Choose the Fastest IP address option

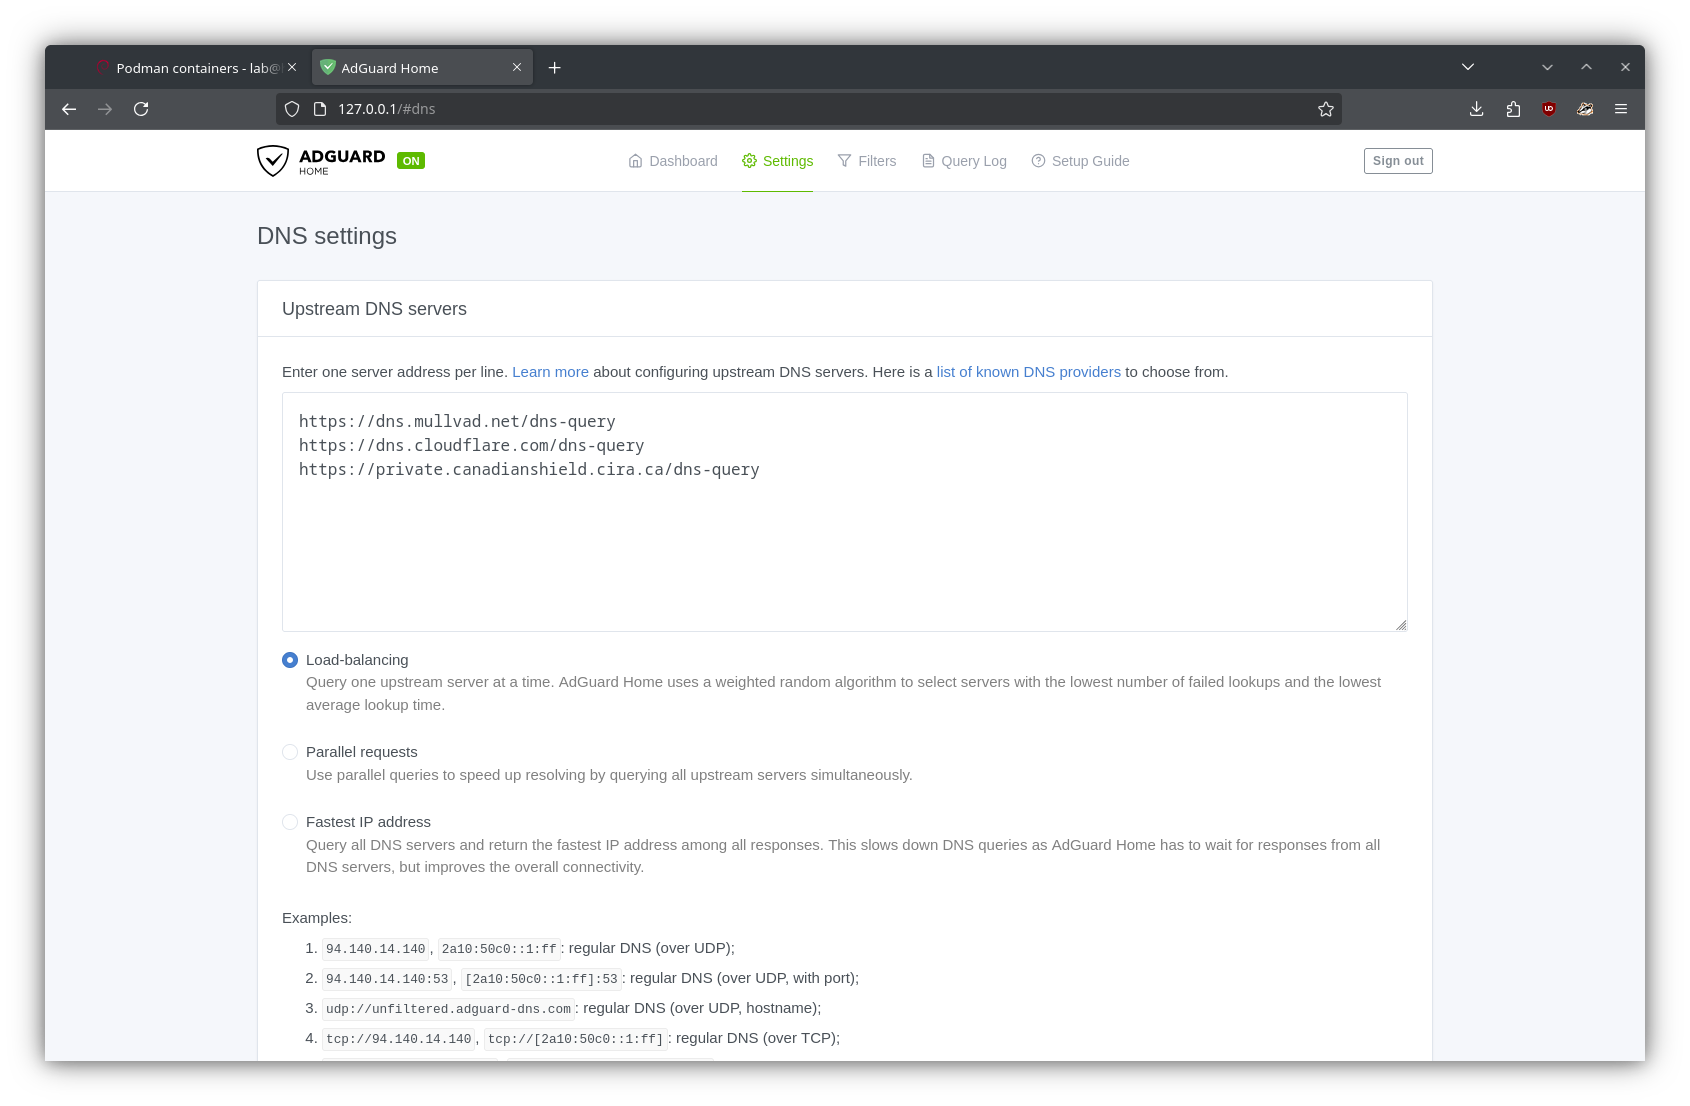[x=290, y=822]
